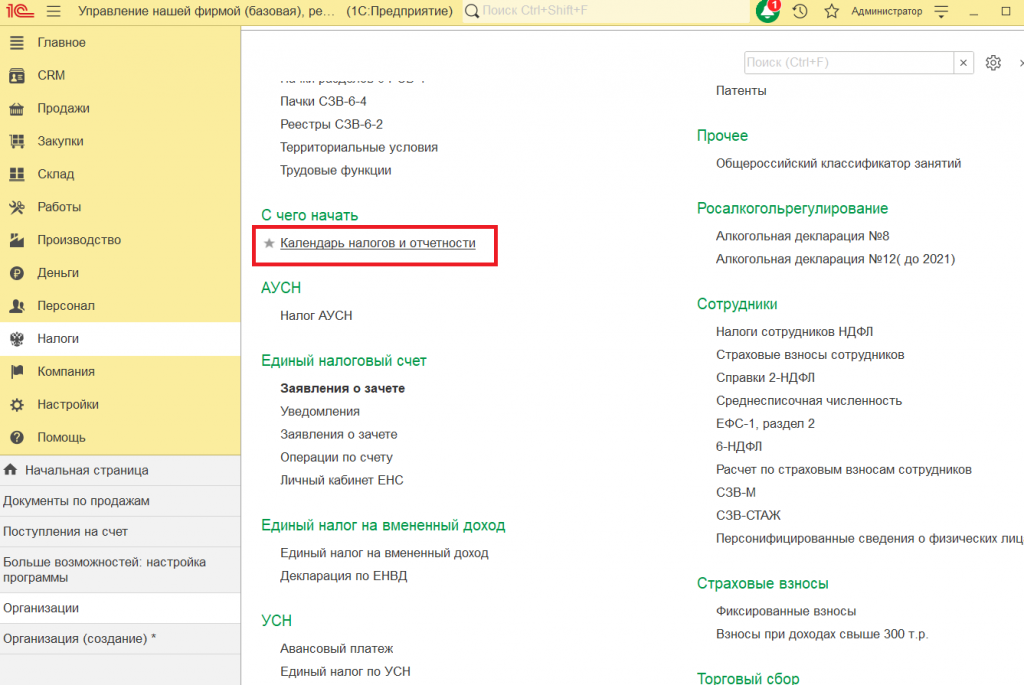The image size is (1024, 685).
Task: Open Операции по счету
Action: 336,457
